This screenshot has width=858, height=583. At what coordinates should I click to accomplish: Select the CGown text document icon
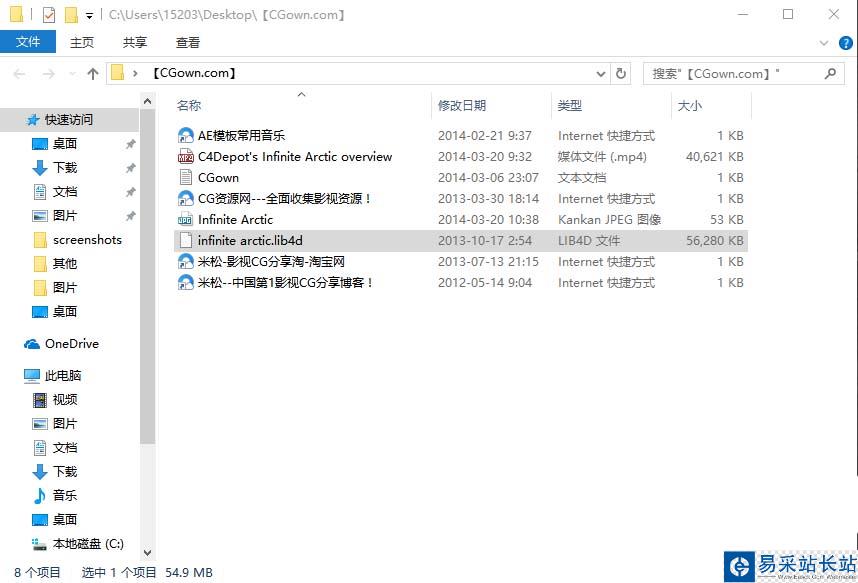pos(186,177)
